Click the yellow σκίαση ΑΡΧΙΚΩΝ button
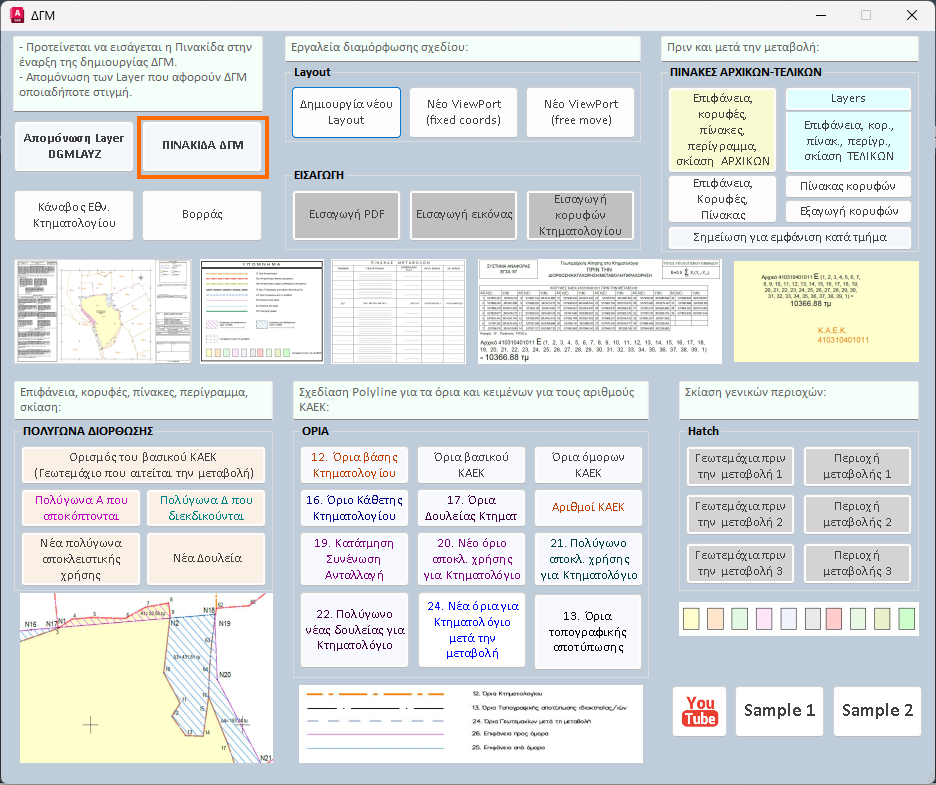 pyautogui.click(x=722, y=130)
